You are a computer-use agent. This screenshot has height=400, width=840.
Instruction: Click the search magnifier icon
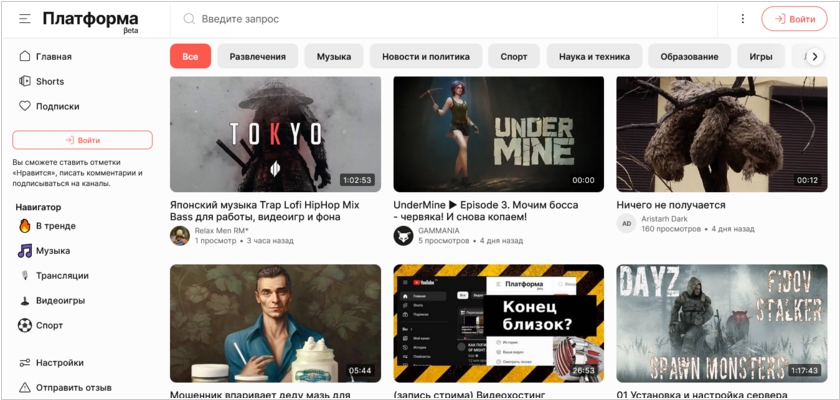[x=189, y=19]
